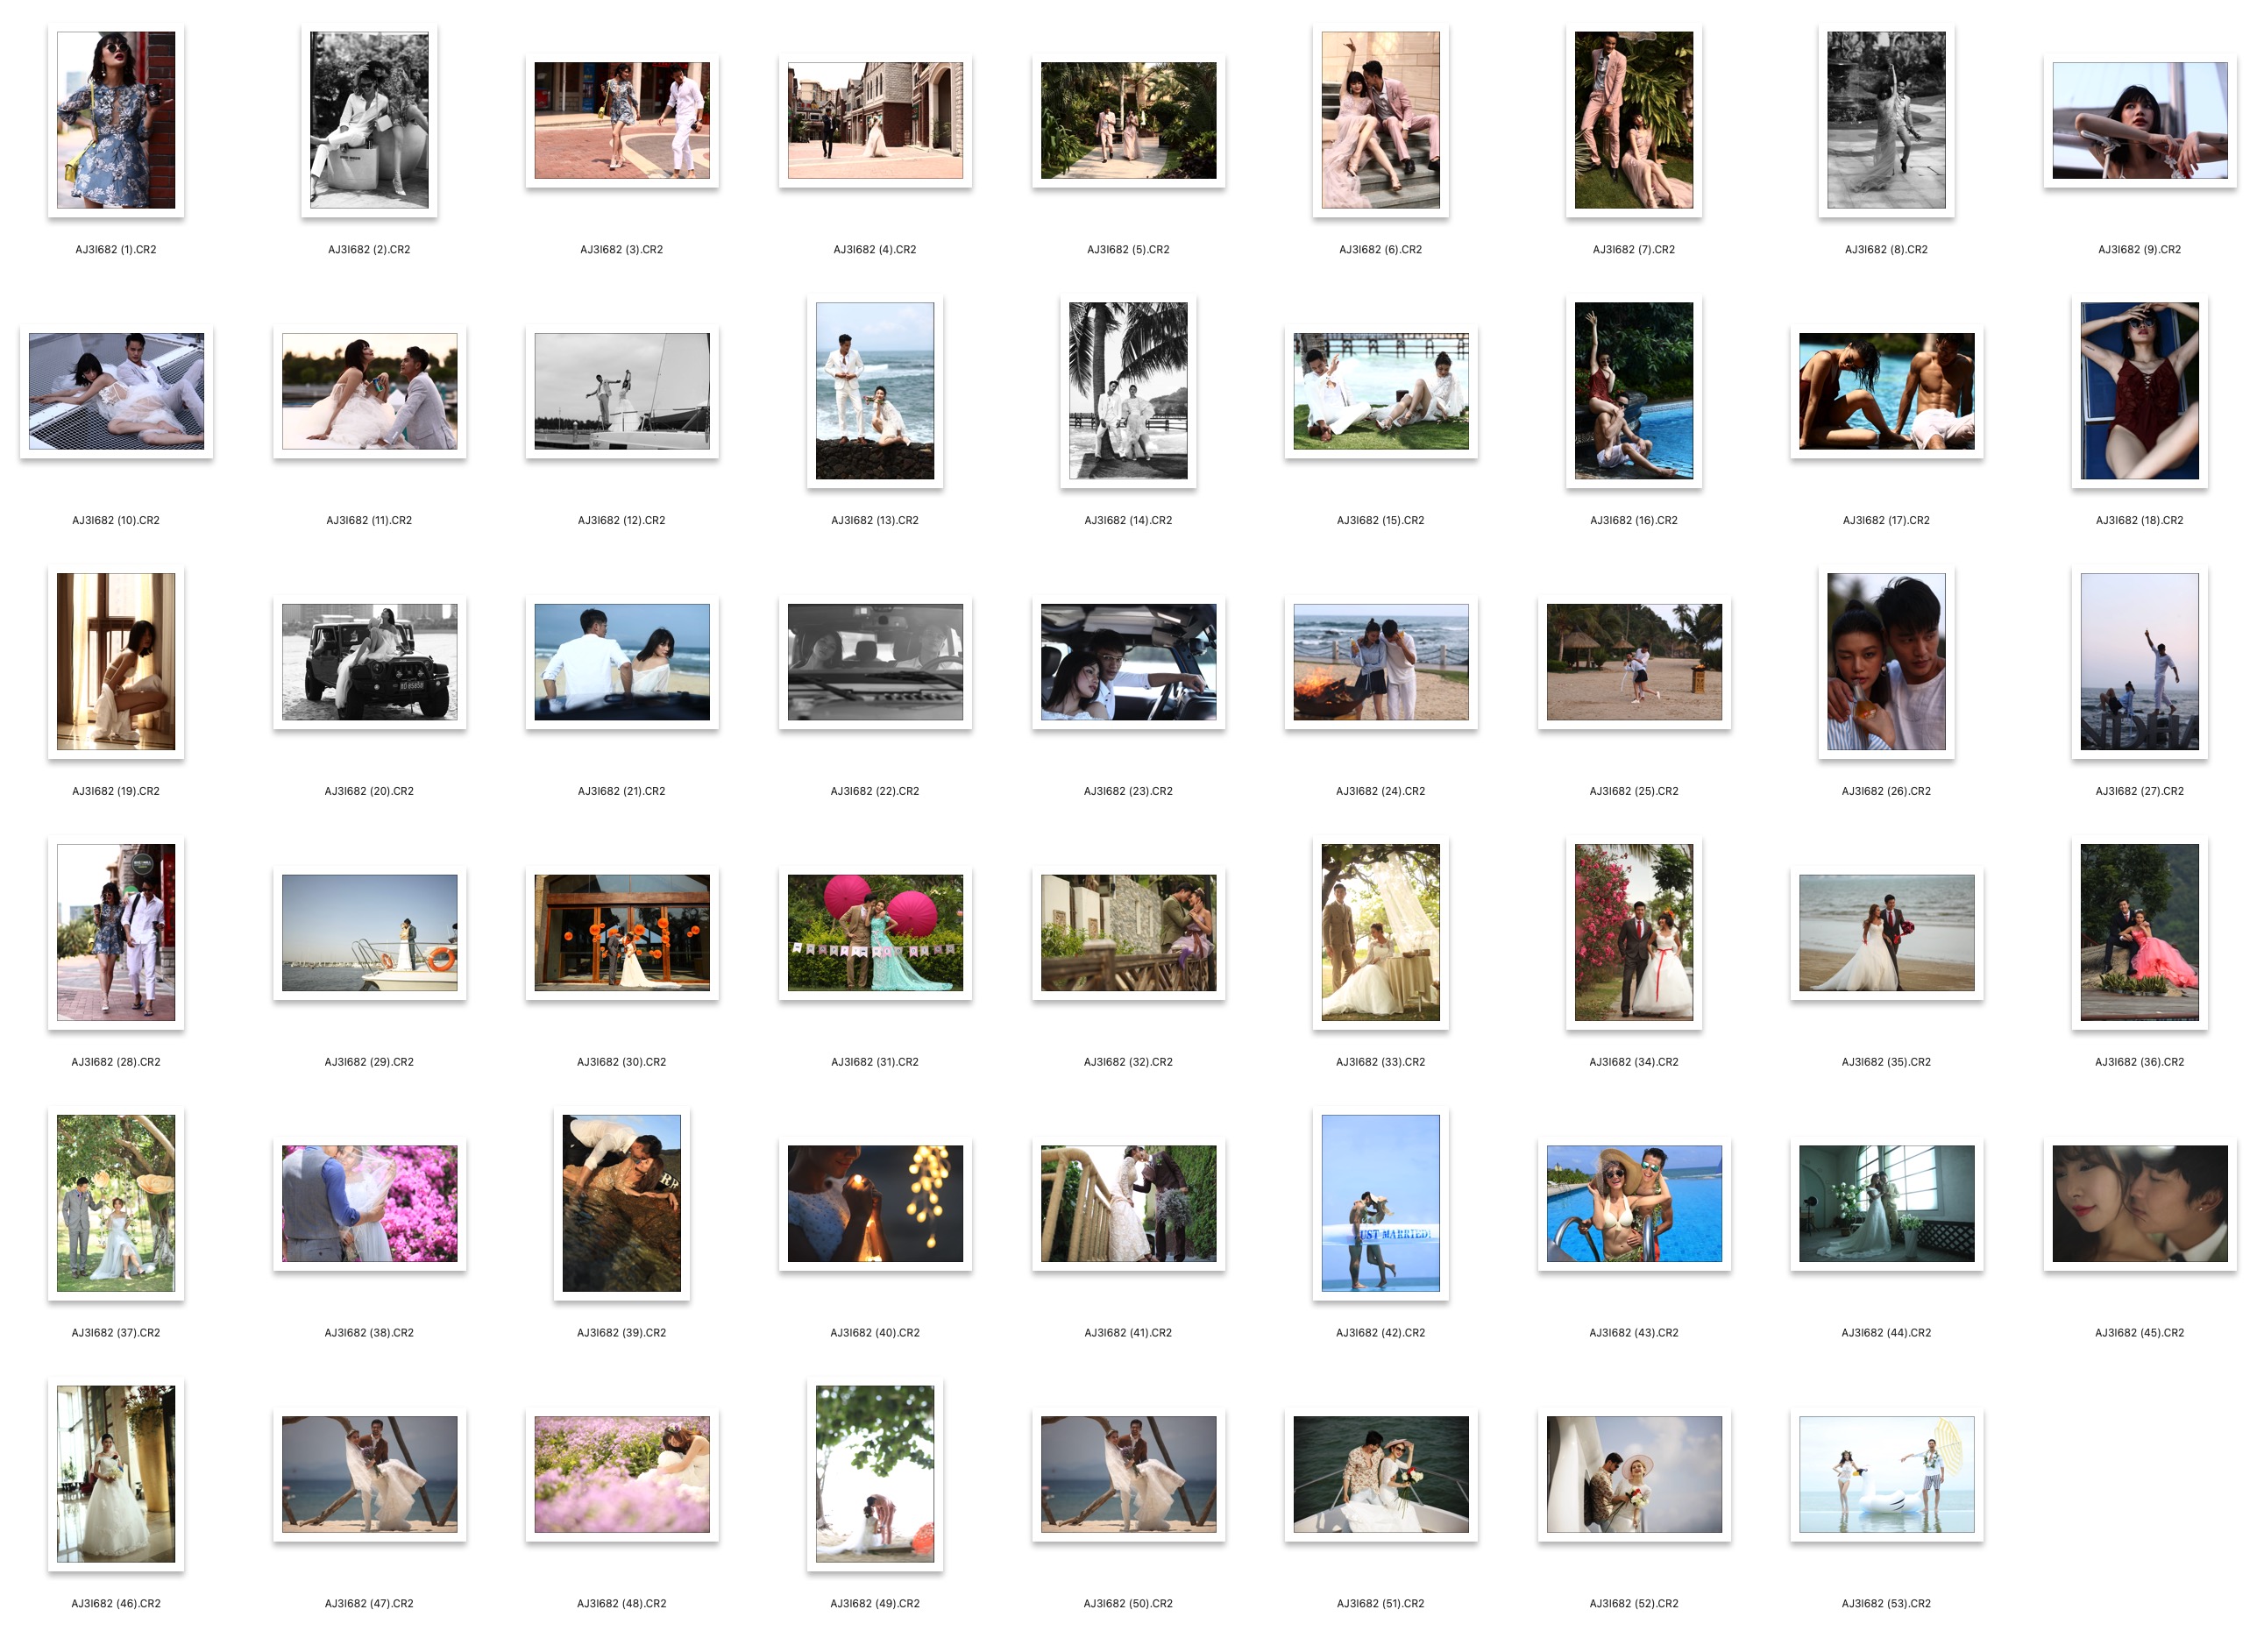Select the pool photo AJ3I682 (17).CR2
The image size is (2257, 1652).
click(x=1886, y=391)
